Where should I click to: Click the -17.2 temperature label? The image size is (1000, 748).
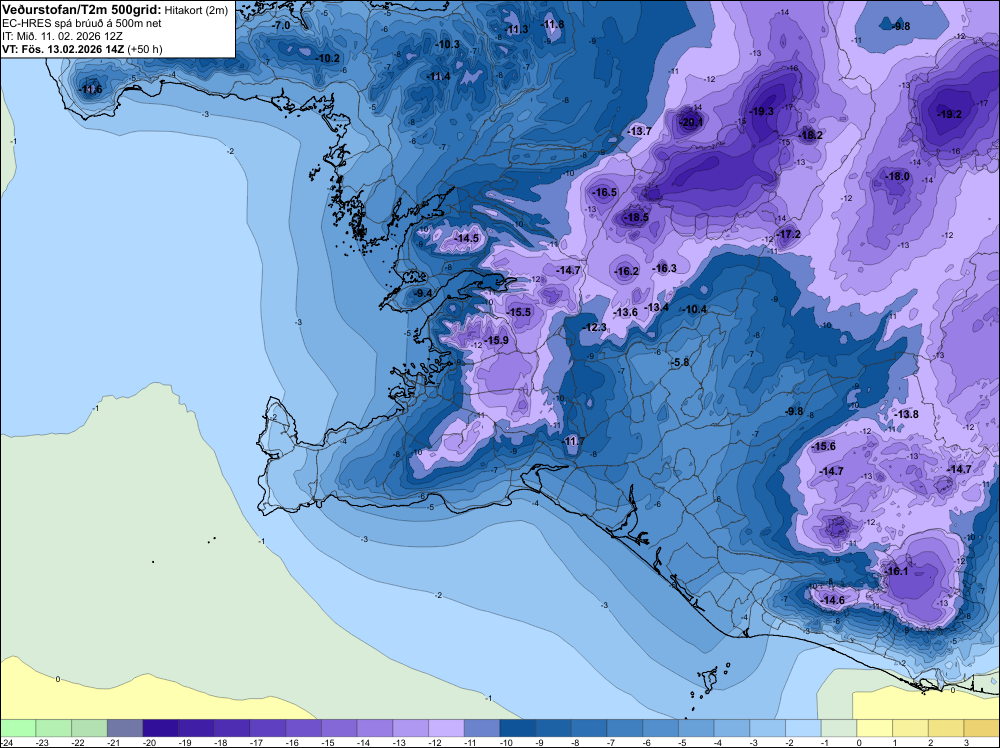[788, 234]
